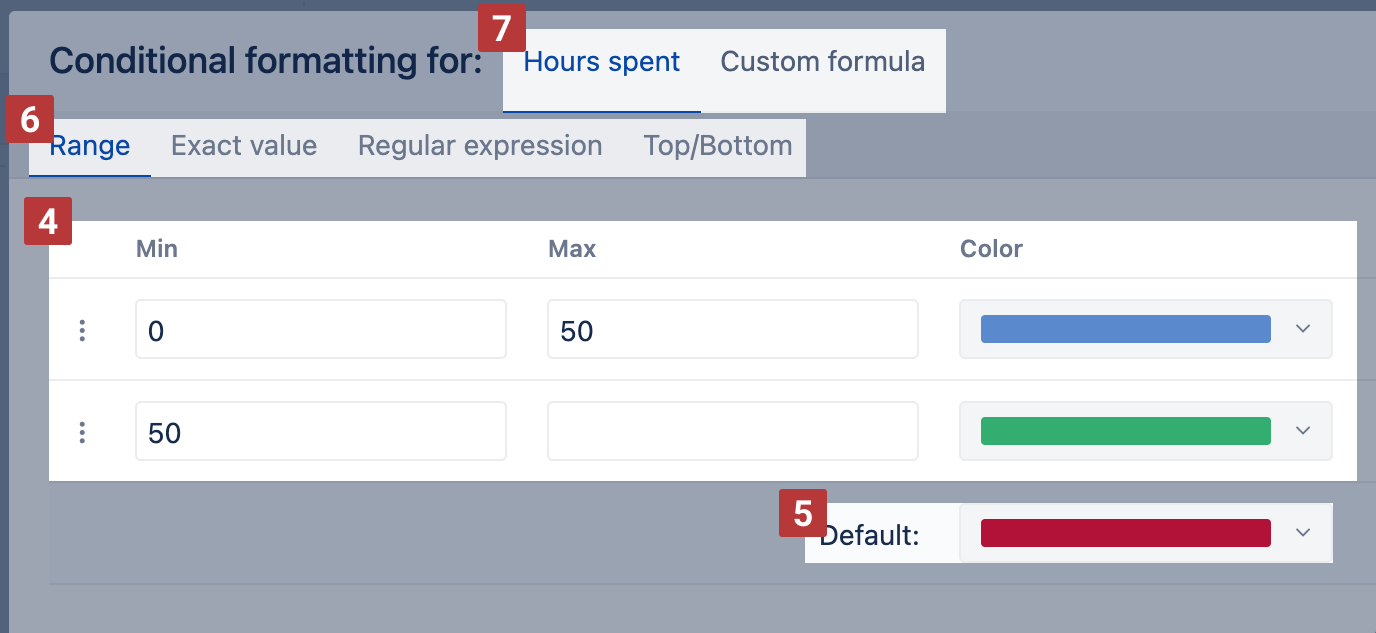Expand chevron next to the blue color
Screen dimensions: 1376x633
(1302, 330)
